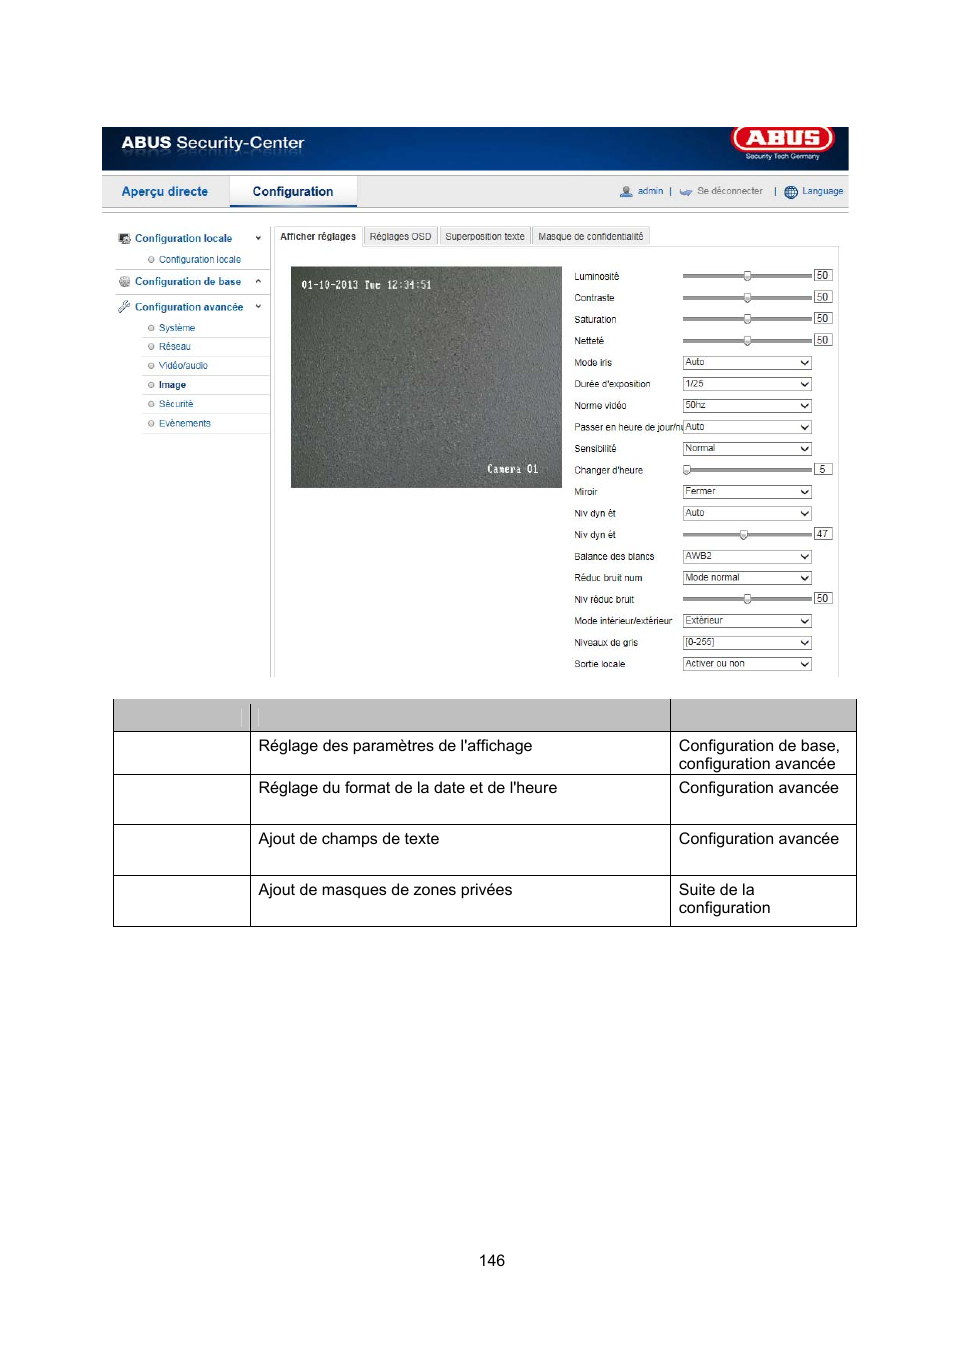Click the Saturation value field
Viewport: 954px width, 1350px height.
click(x=823, y=319)
